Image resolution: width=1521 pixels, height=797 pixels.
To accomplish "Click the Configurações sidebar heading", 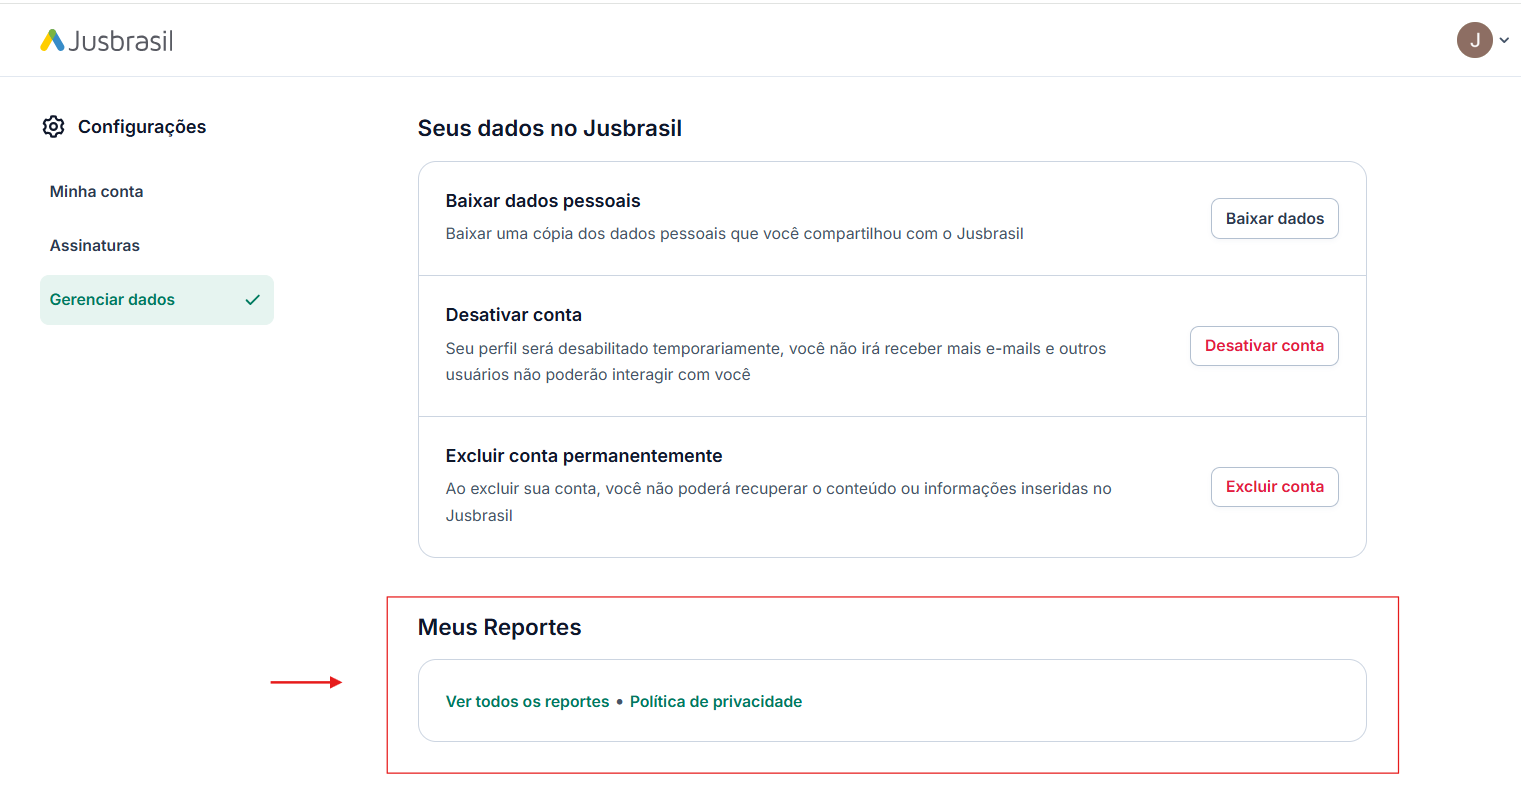I will pyautogui.click(x=142, y=127).
